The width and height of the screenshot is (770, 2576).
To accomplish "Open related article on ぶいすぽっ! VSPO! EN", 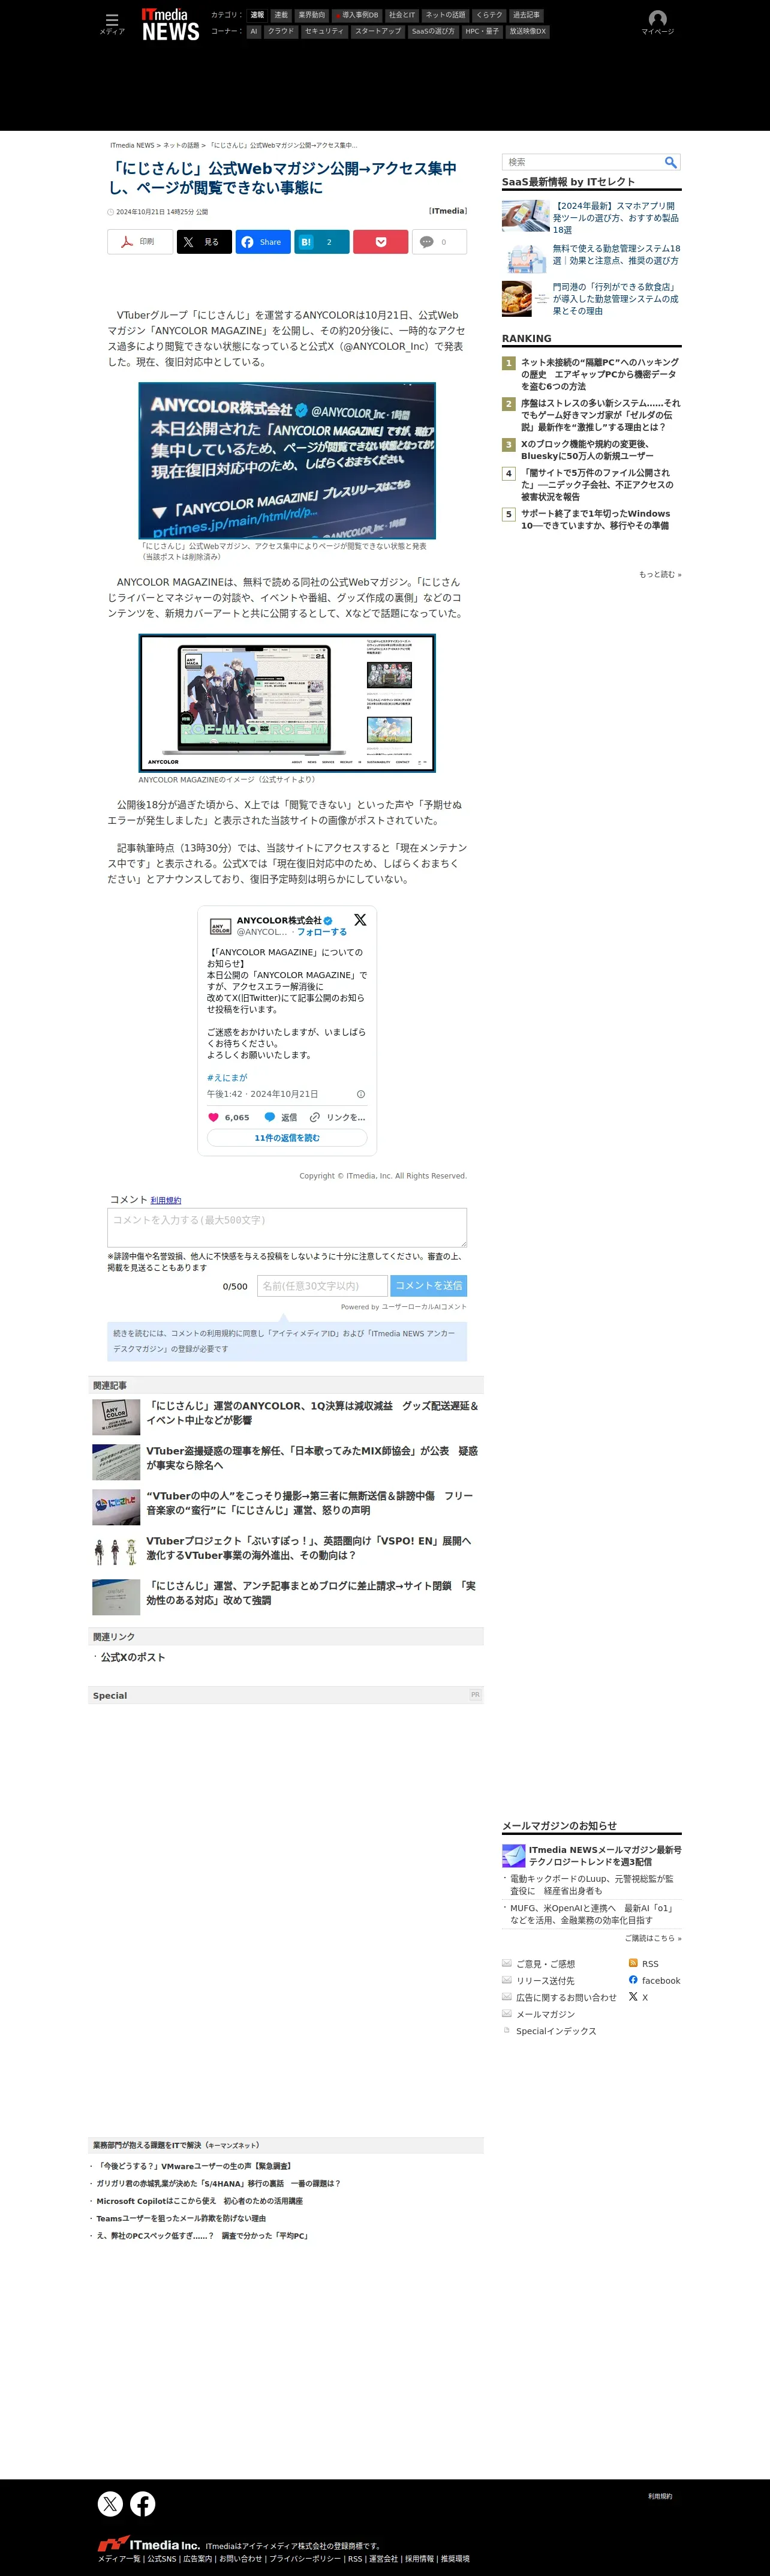I will tap(309, 1548).
